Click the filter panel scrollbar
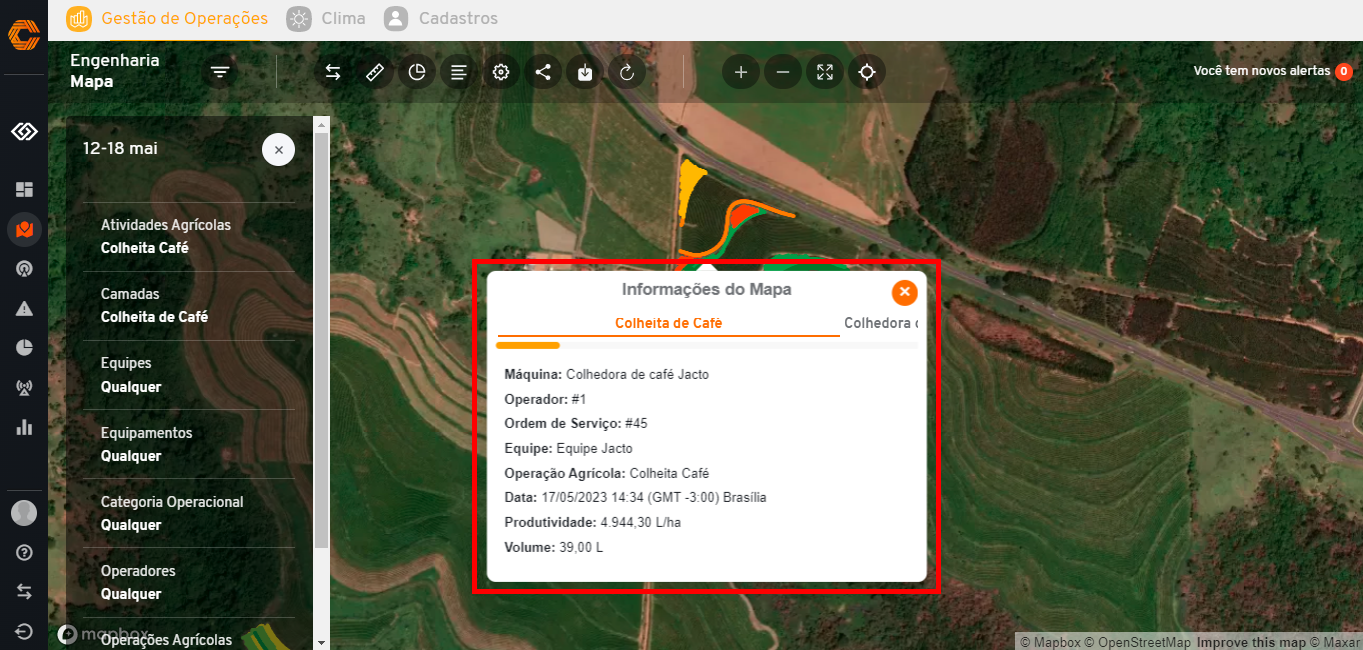 point(321,340)
